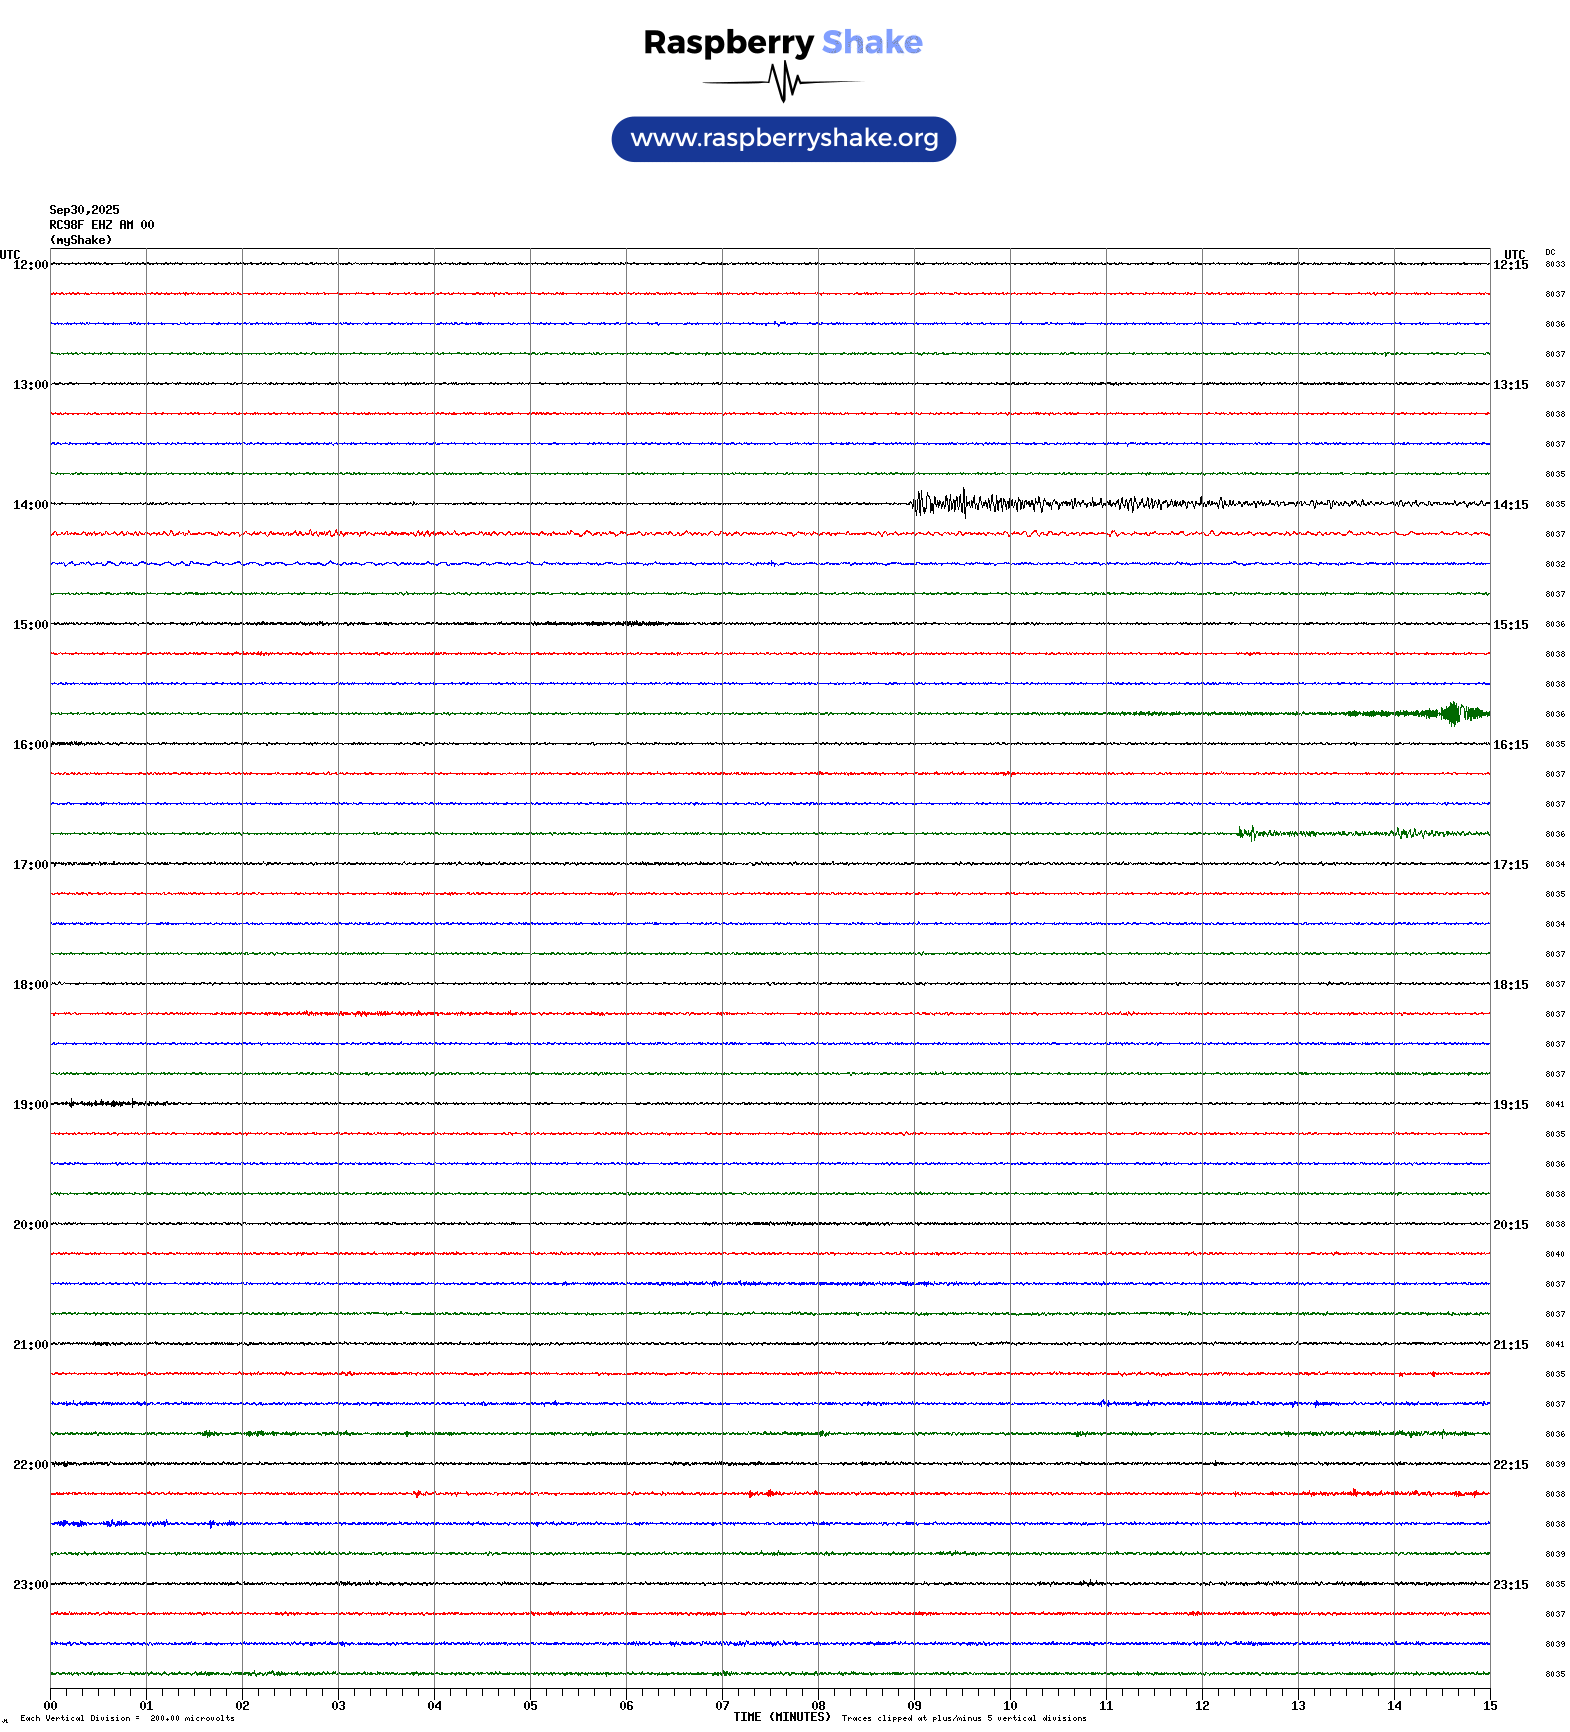
Task: Click the red spike on the 22:15 trace
Action: [x=768, y=1493]
